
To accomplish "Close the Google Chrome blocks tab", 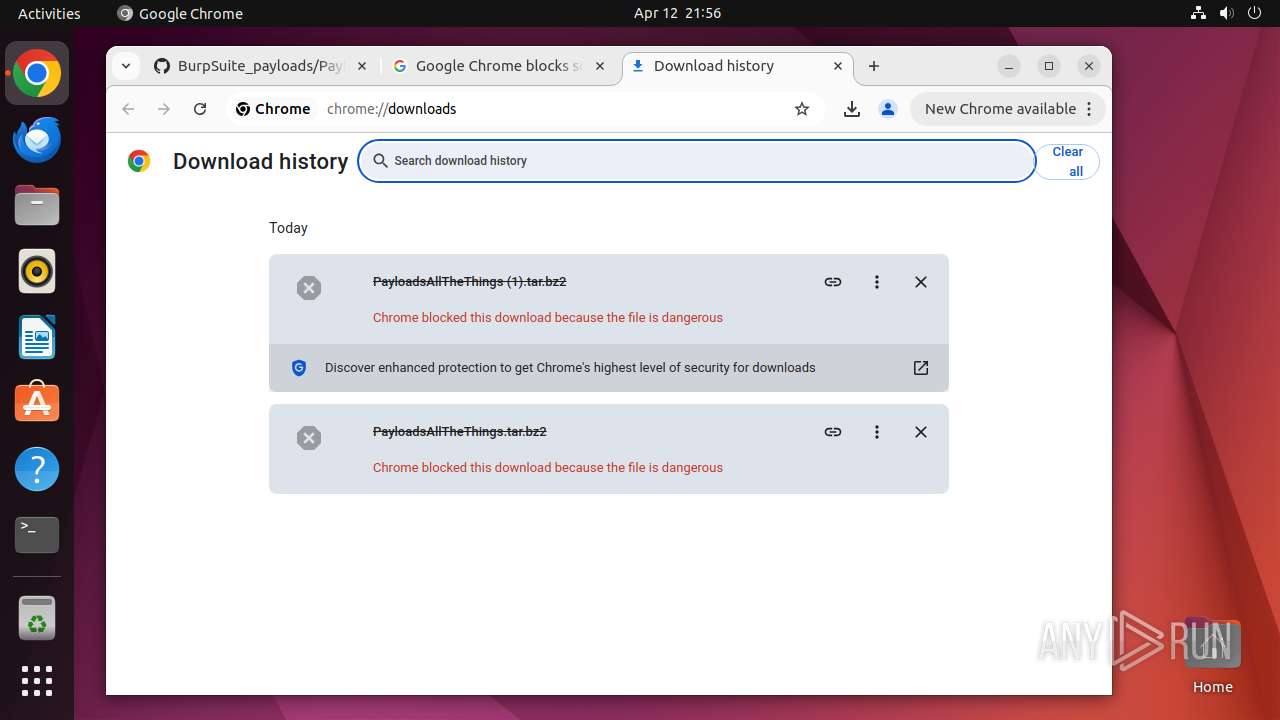I will point(600,66).
